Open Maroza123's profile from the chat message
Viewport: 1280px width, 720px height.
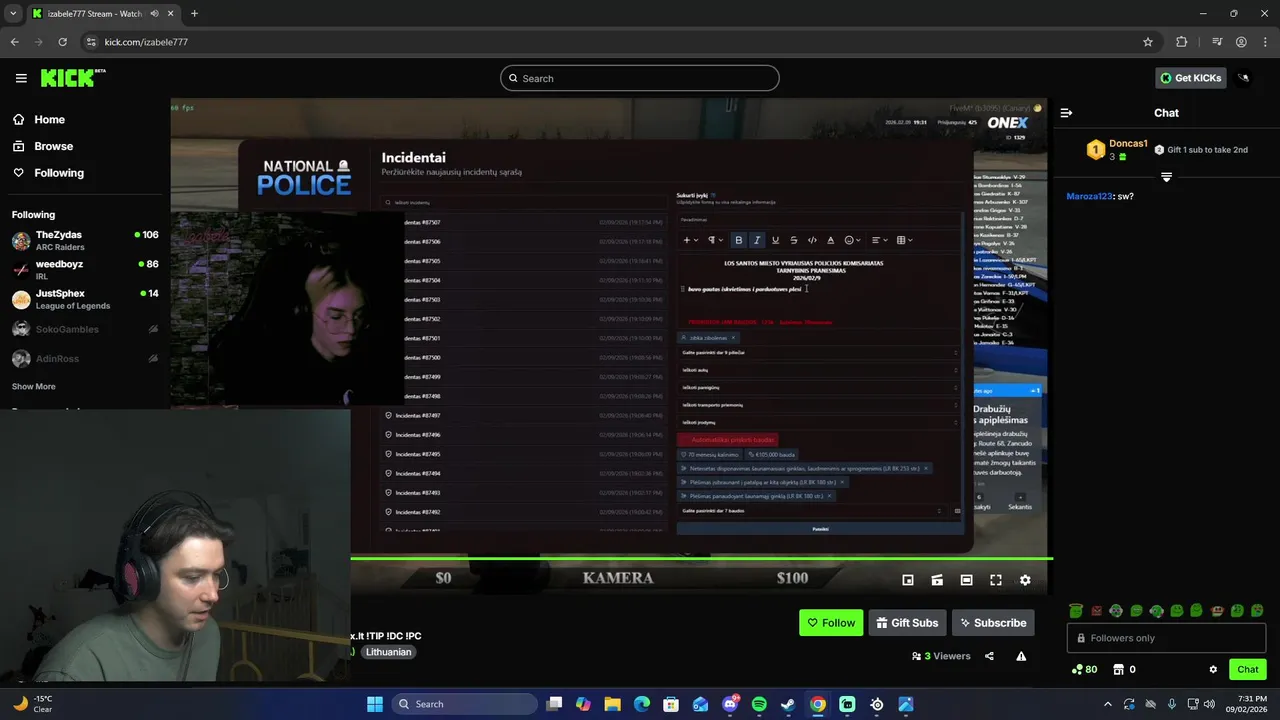(x=1089, y=196)
